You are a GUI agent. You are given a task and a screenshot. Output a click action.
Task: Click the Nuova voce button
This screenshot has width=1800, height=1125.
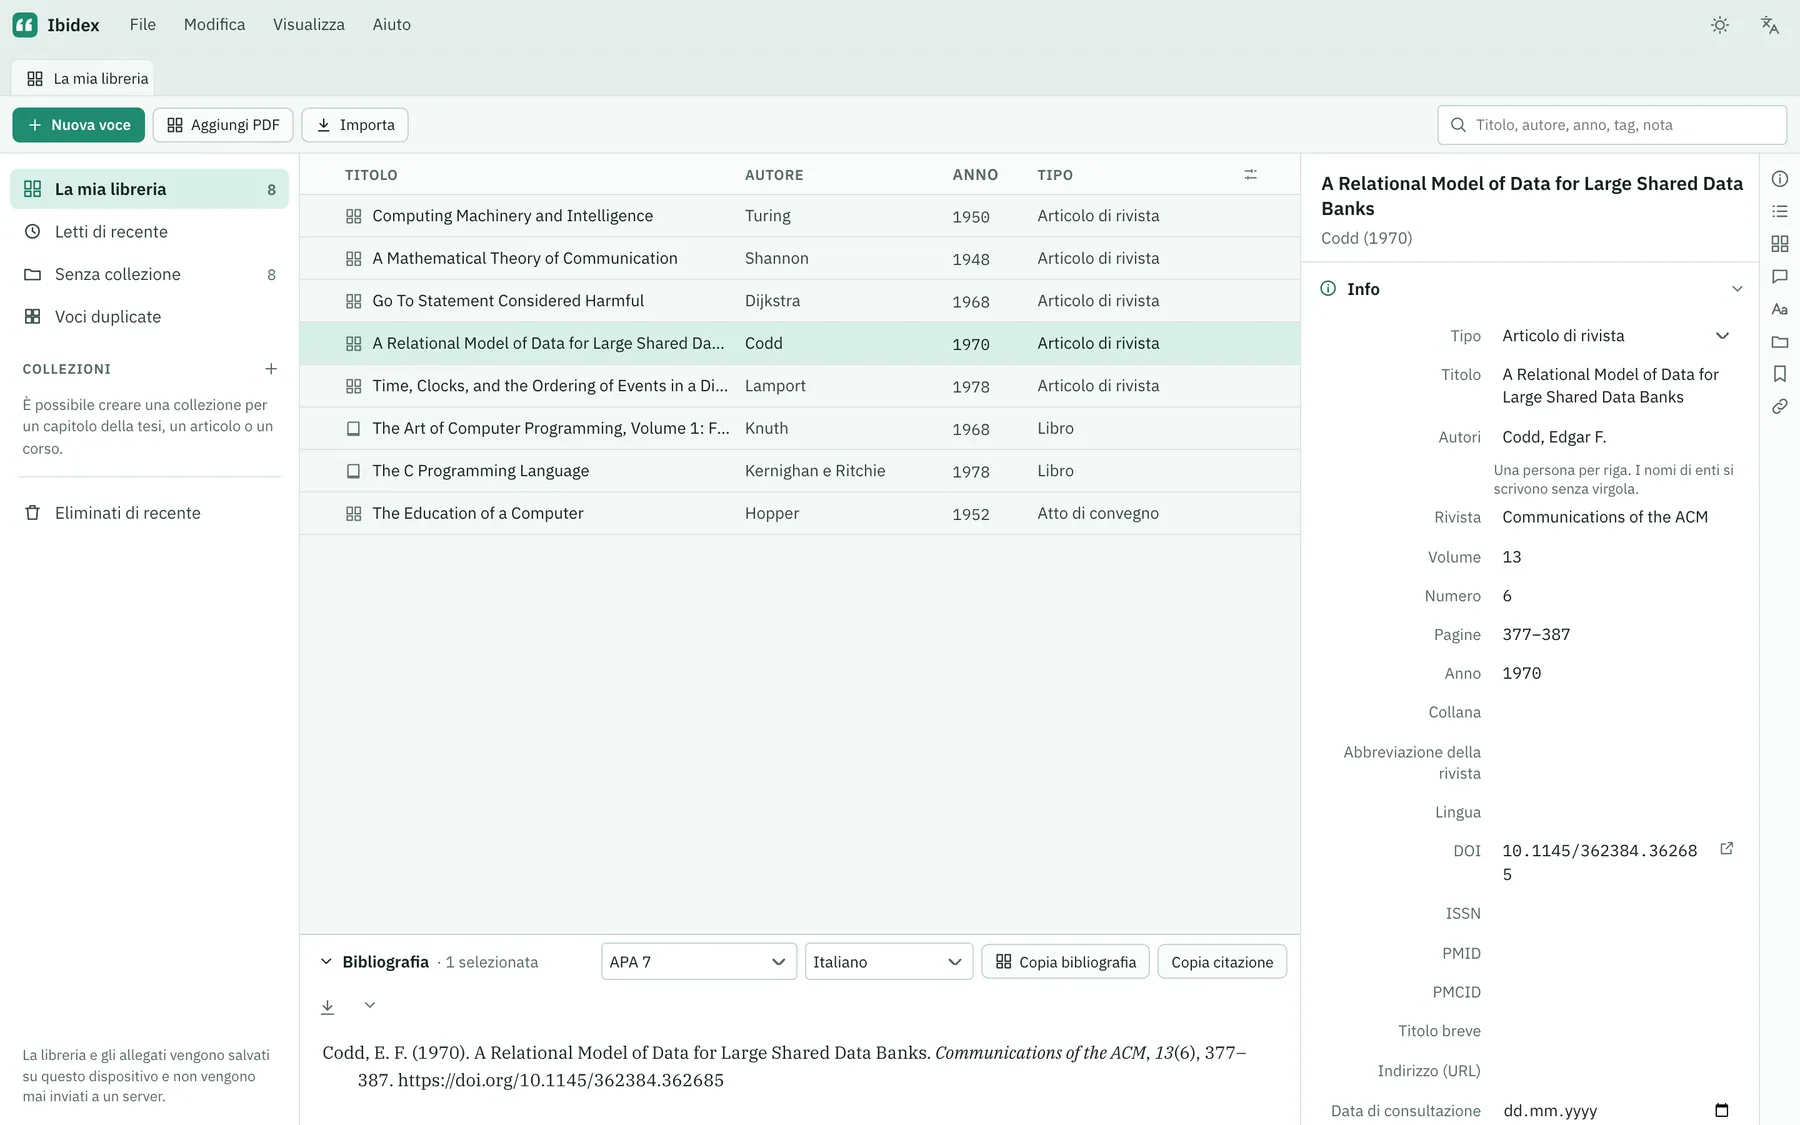(79, 125)
